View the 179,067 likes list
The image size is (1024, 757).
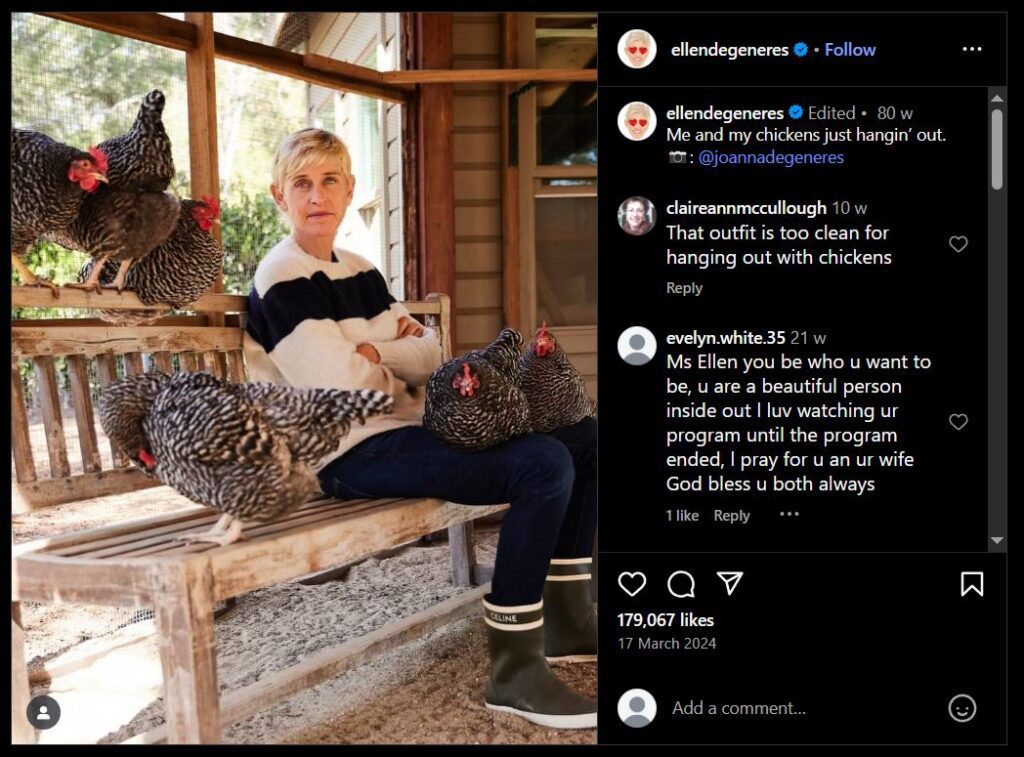pyautogui.click(x=665, y=620)
